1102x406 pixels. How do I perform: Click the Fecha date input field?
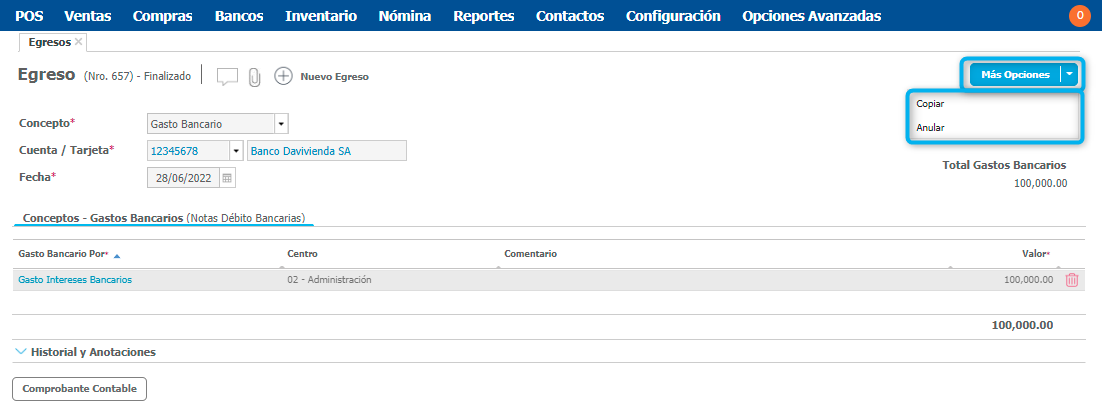182,177
